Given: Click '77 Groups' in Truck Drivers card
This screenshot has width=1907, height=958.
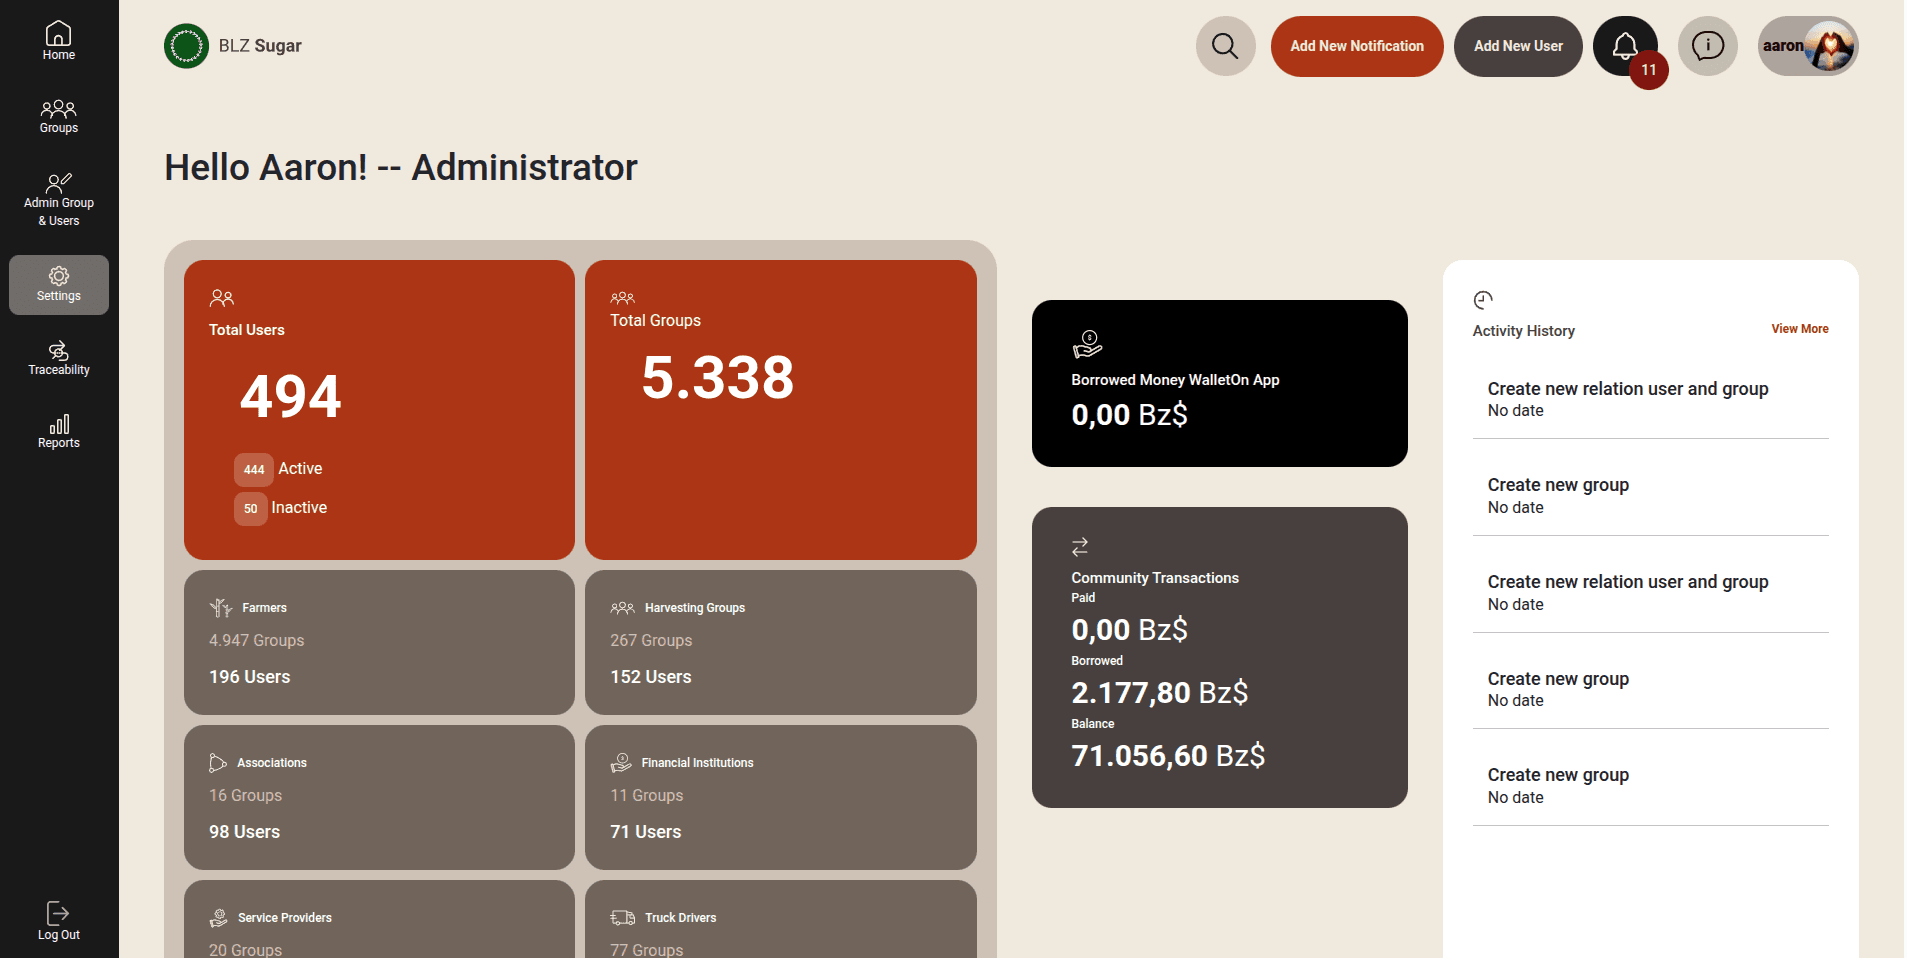Looking at the screenshot, I should [x=647, y=949].
